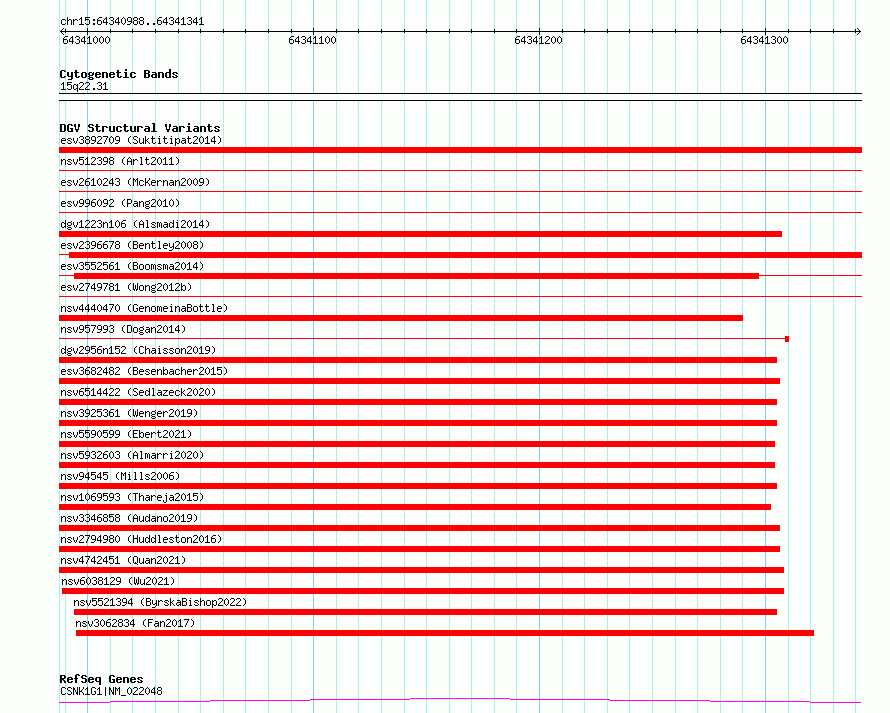The height and width of the screenshot is (713, 890).
Task: Open the CSNK1G1|NM_022048 RefSeq gene
Action: pos(111,691)
